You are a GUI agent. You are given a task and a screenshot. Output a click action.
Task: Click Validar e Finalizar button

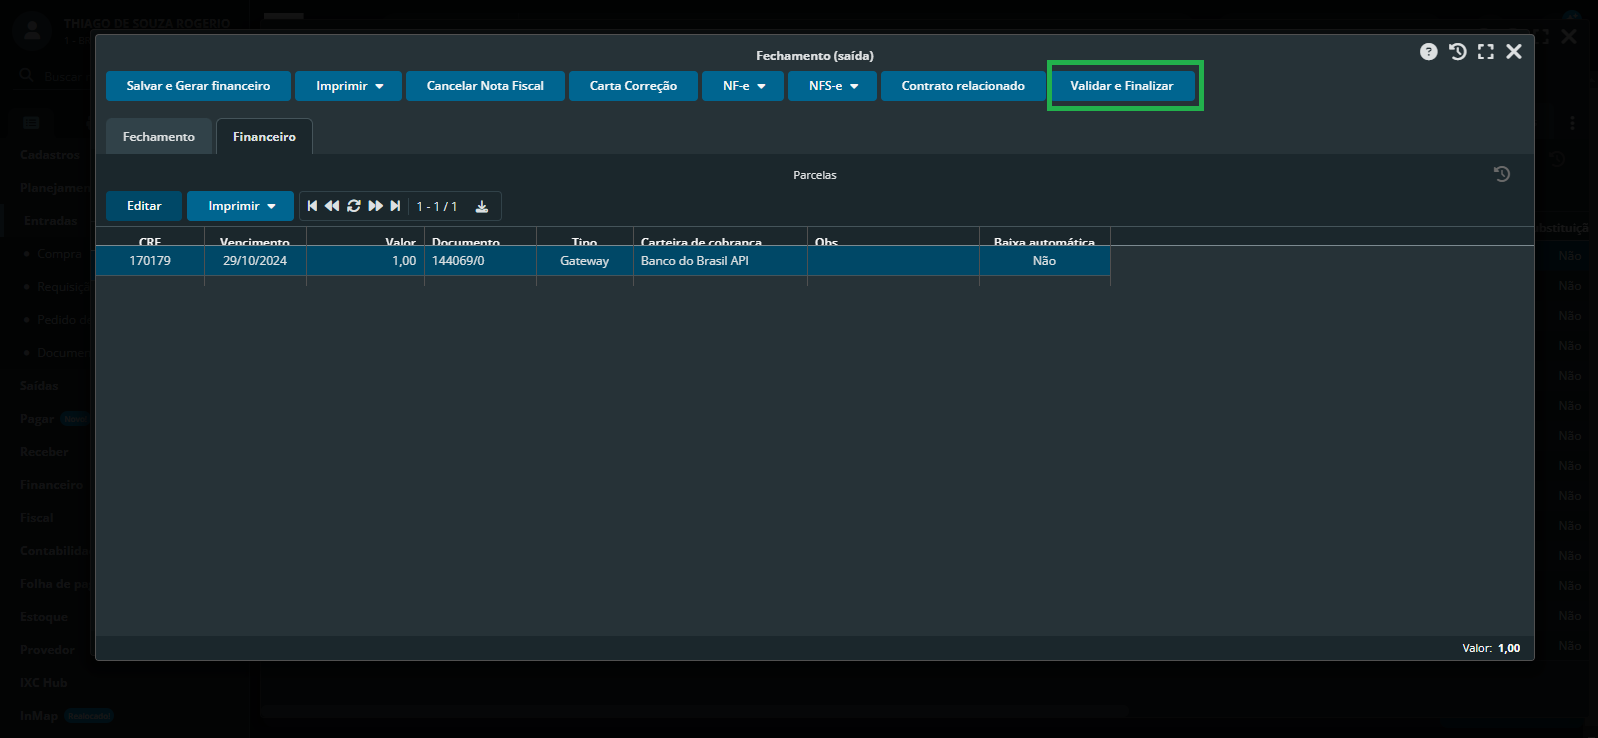pos(1121,86)
